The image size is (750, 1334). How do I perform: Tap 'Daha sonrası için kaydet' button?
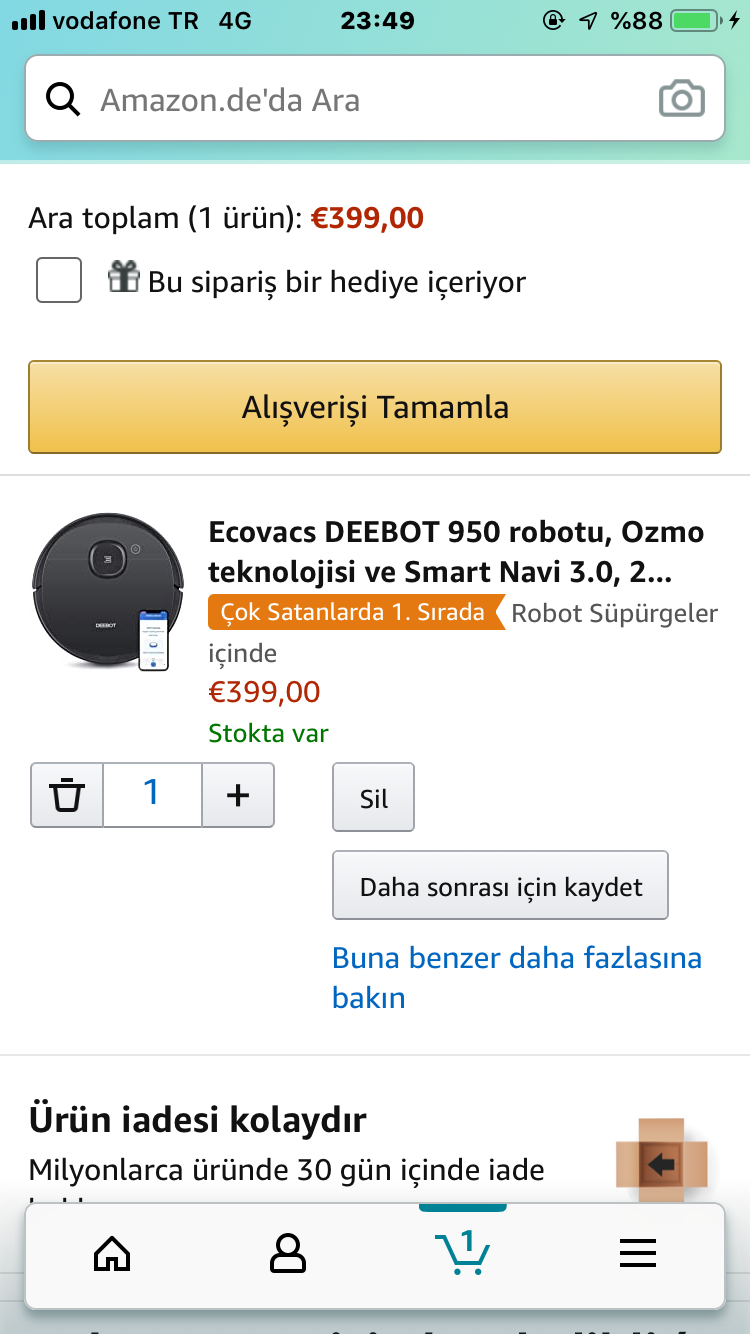click(501, 886)
